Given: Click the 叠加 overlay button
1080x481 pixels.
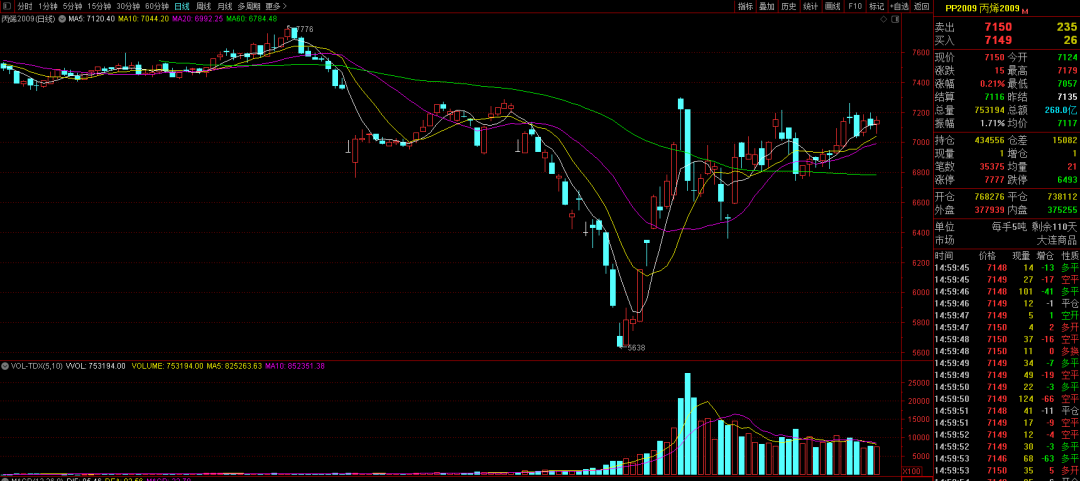Looking at the screenshot, I should [x=767, y=6].
